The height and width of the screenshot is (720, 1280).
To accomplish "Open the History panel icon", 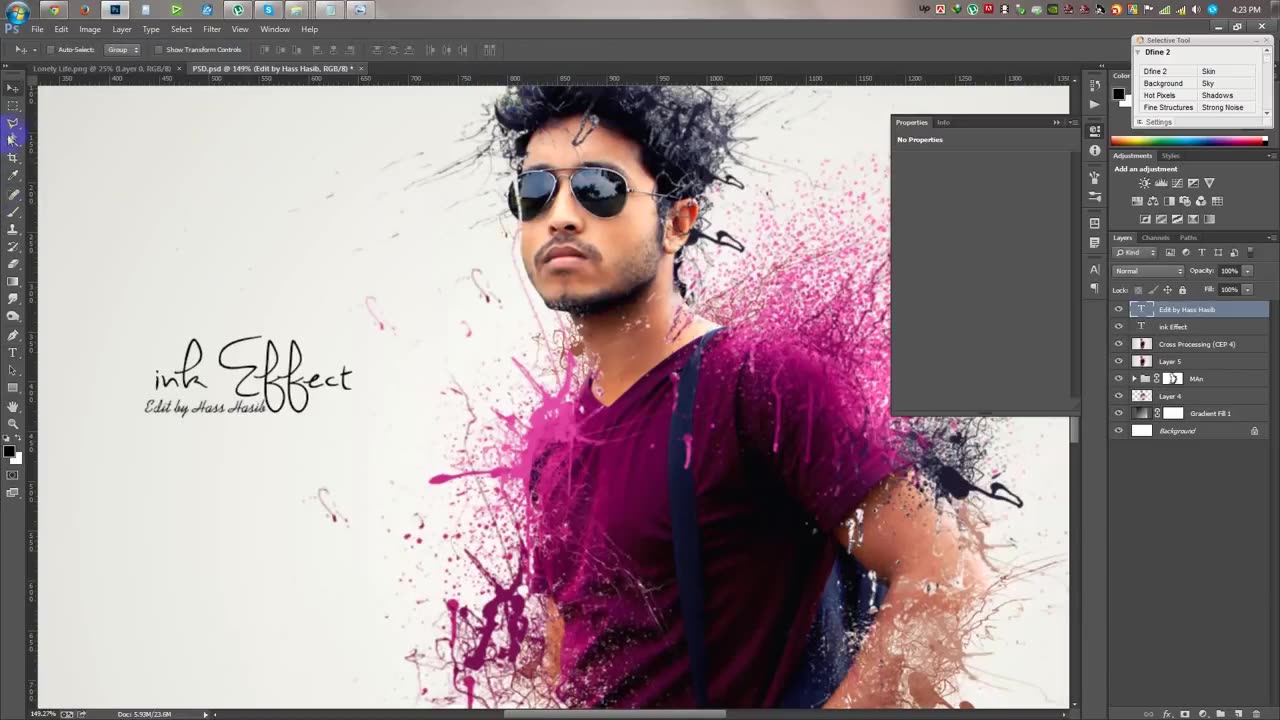I will (x=1095, y=85).
